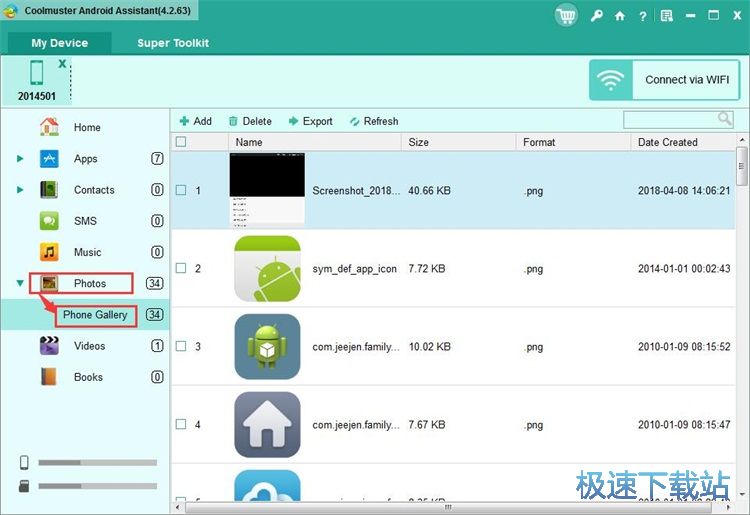Expand the Apps tree node arrow
Screen dimensions: 750x515
click(x=20, y=159)
